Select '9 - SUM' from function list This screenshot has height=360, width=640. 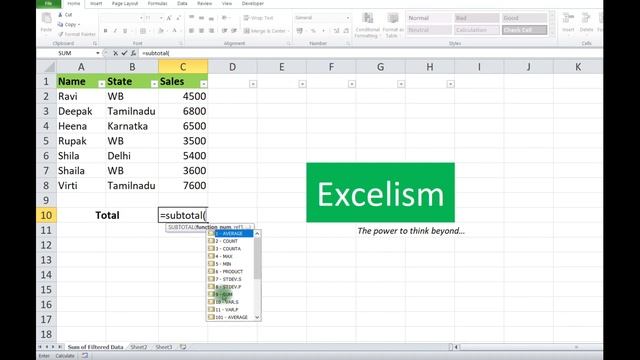231,294
